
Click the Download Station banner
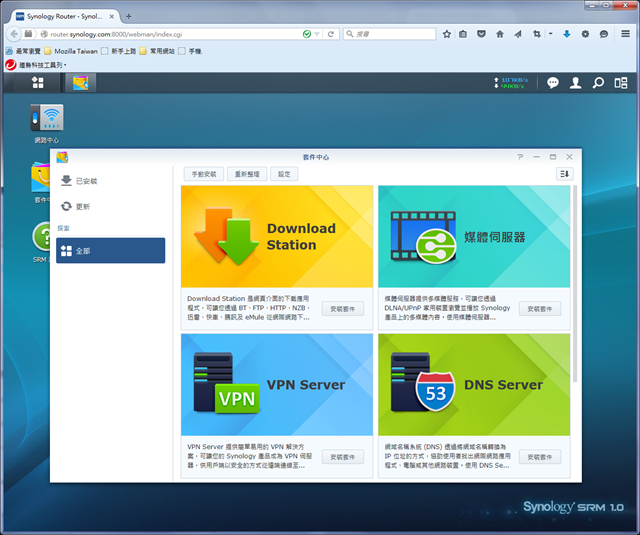277,236
